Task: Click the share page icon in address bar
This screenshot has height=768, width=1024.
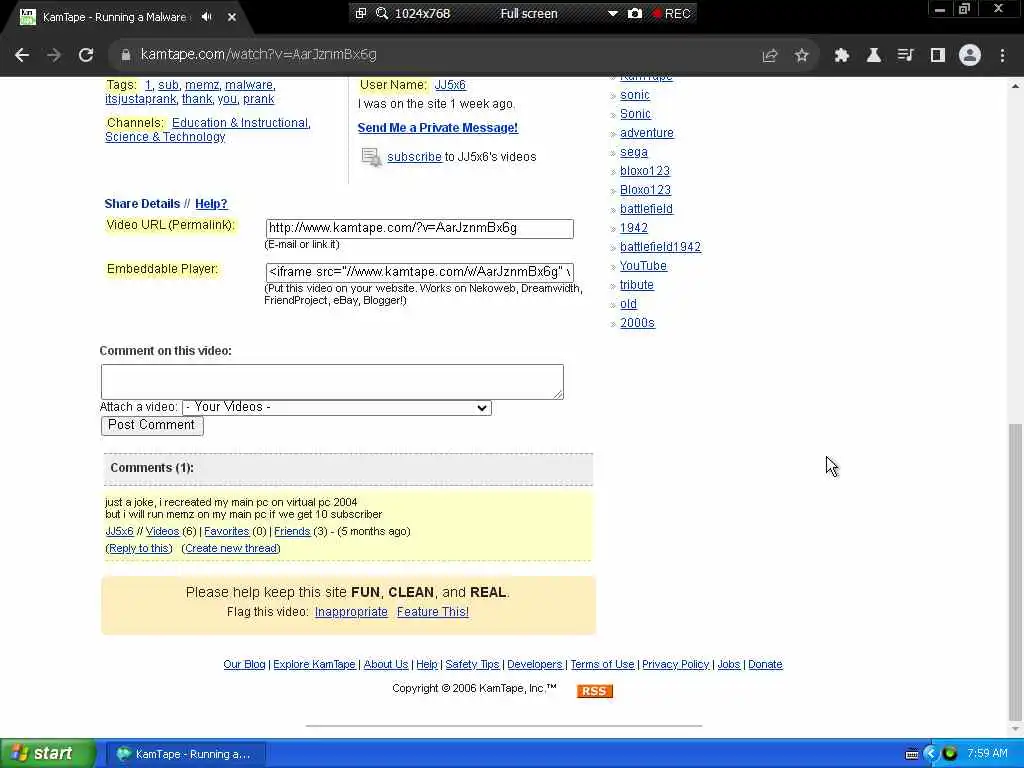Action: click(x=770, y=56)
